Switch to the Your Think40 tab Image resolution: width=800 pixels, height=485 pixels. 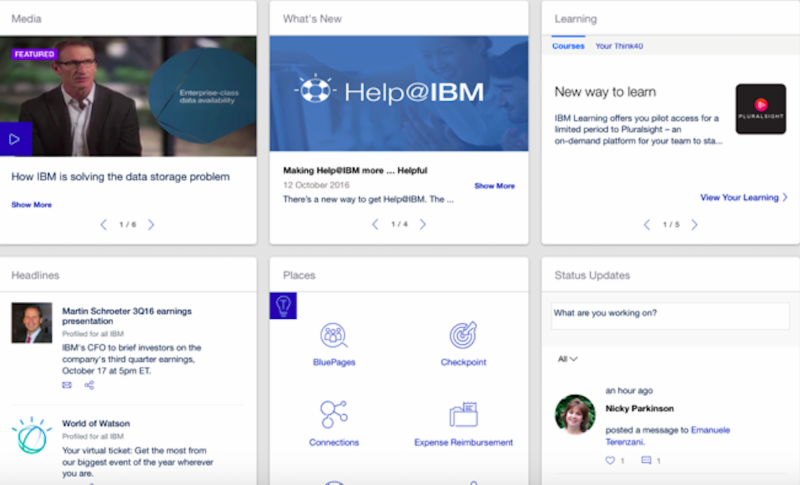point(620,46)
